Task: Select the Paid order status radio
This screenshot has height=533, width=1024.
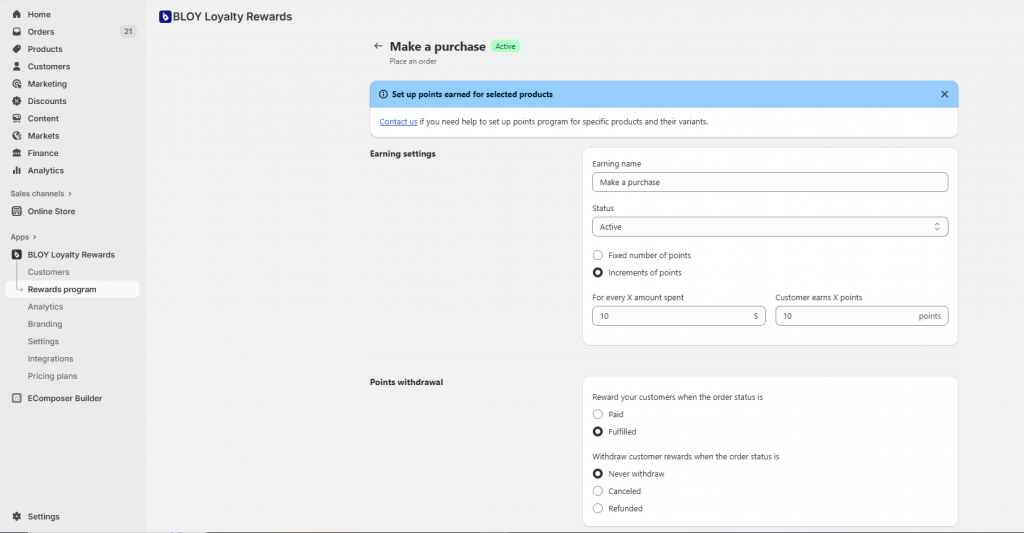Action: (598, 414)
